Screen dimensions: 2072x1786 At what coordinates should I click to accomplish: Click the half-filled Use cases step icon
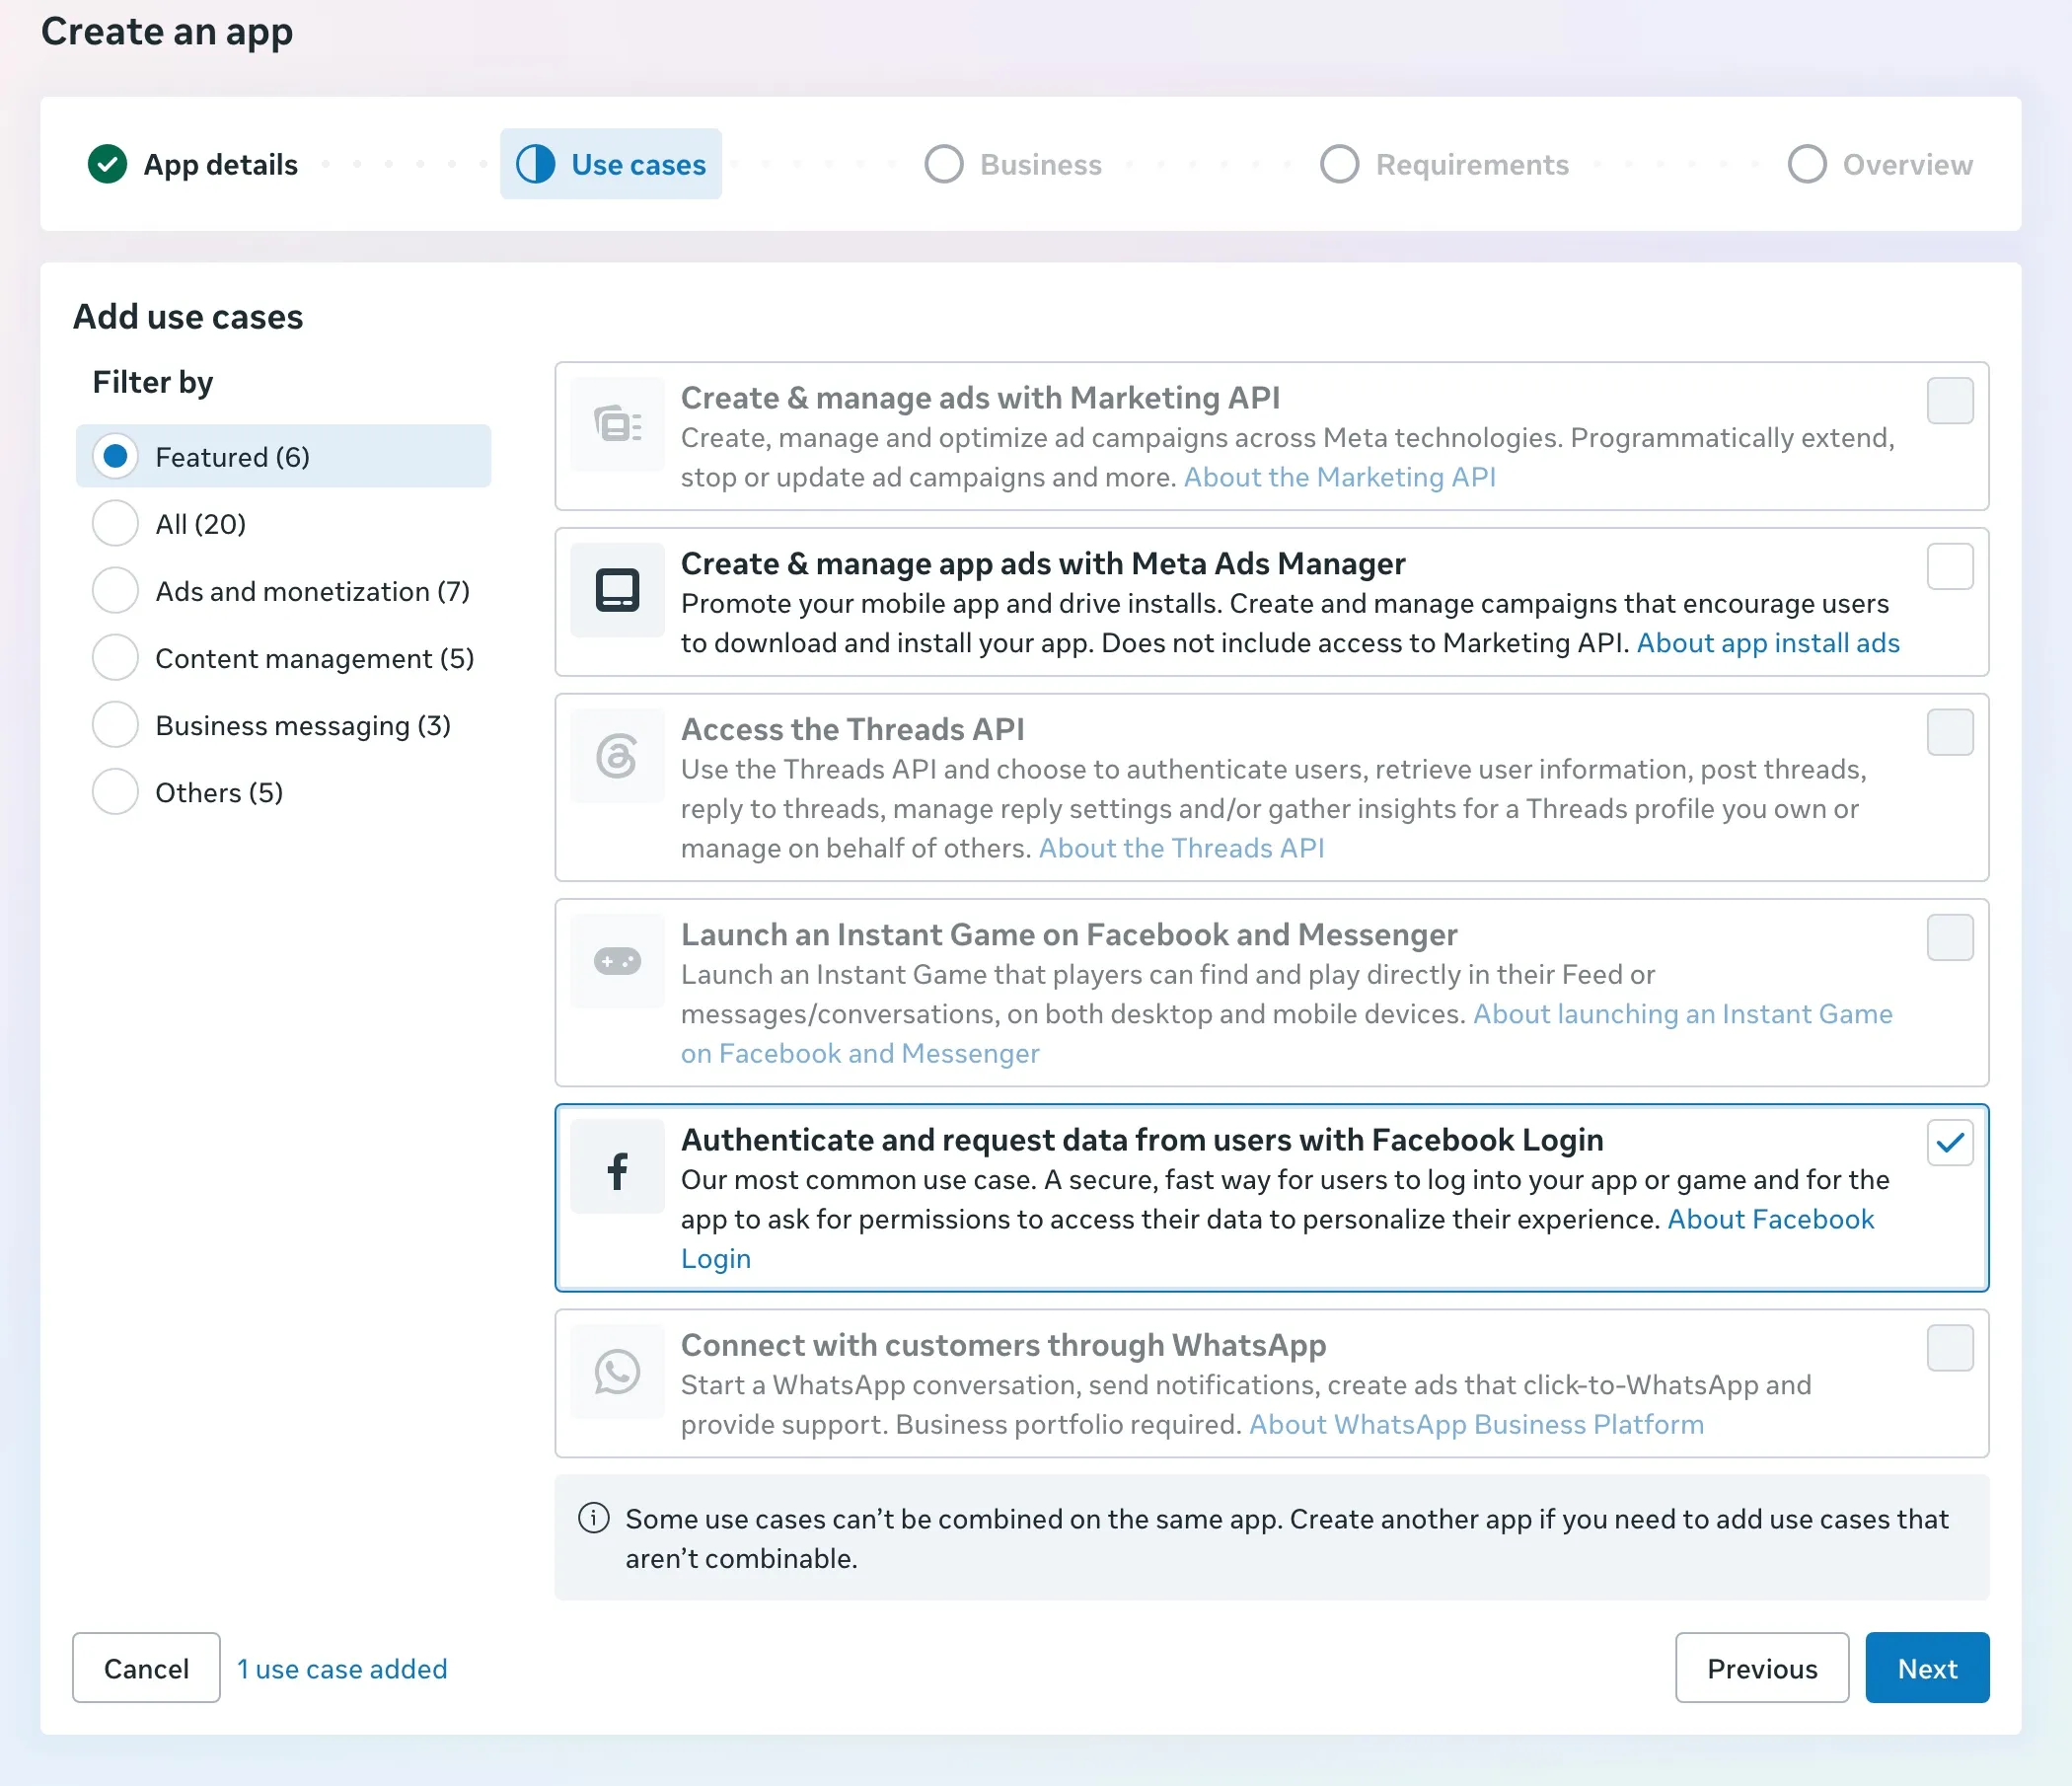[536, 164]
